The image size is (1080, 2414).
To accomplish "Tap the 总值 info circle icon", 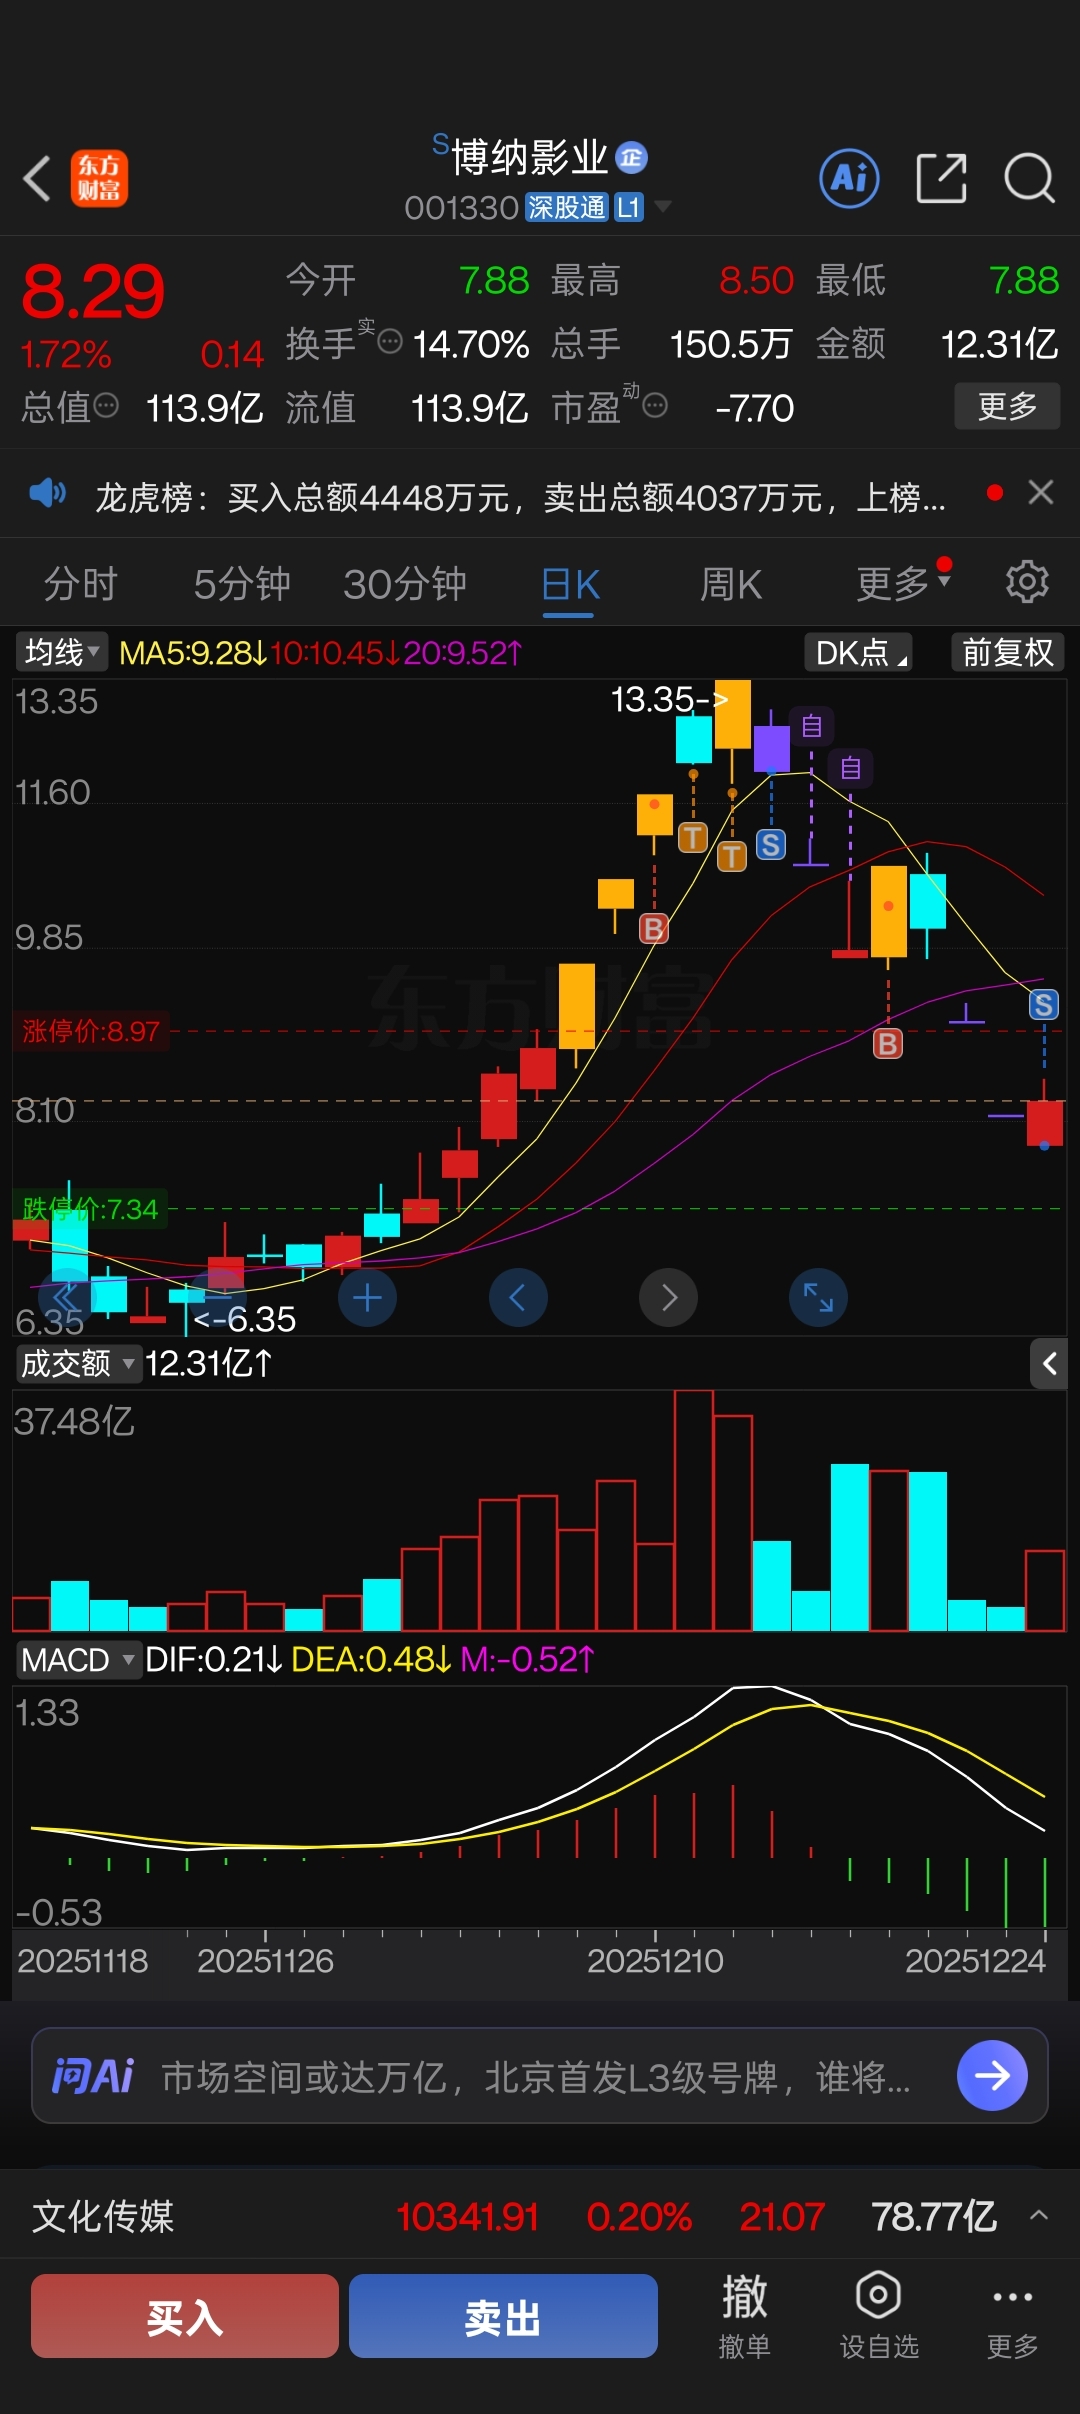I will tap(106, 406).
